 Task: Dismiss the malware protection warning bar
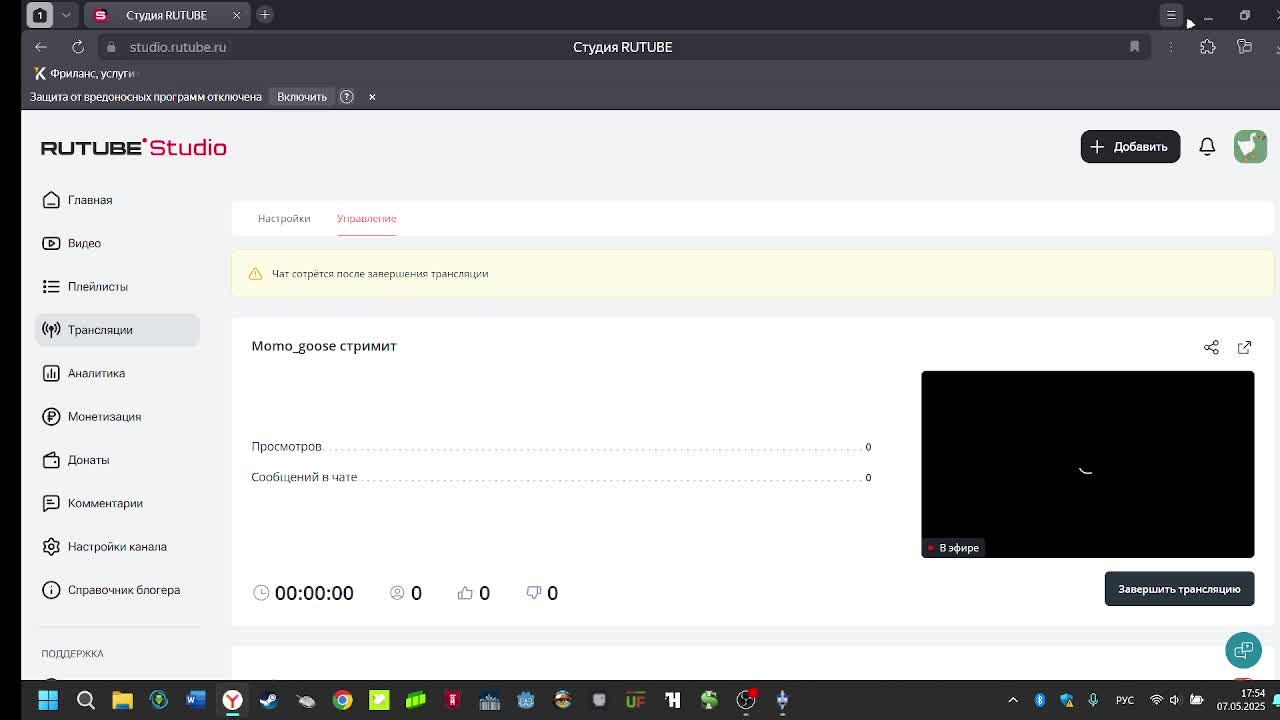(372, 97)
